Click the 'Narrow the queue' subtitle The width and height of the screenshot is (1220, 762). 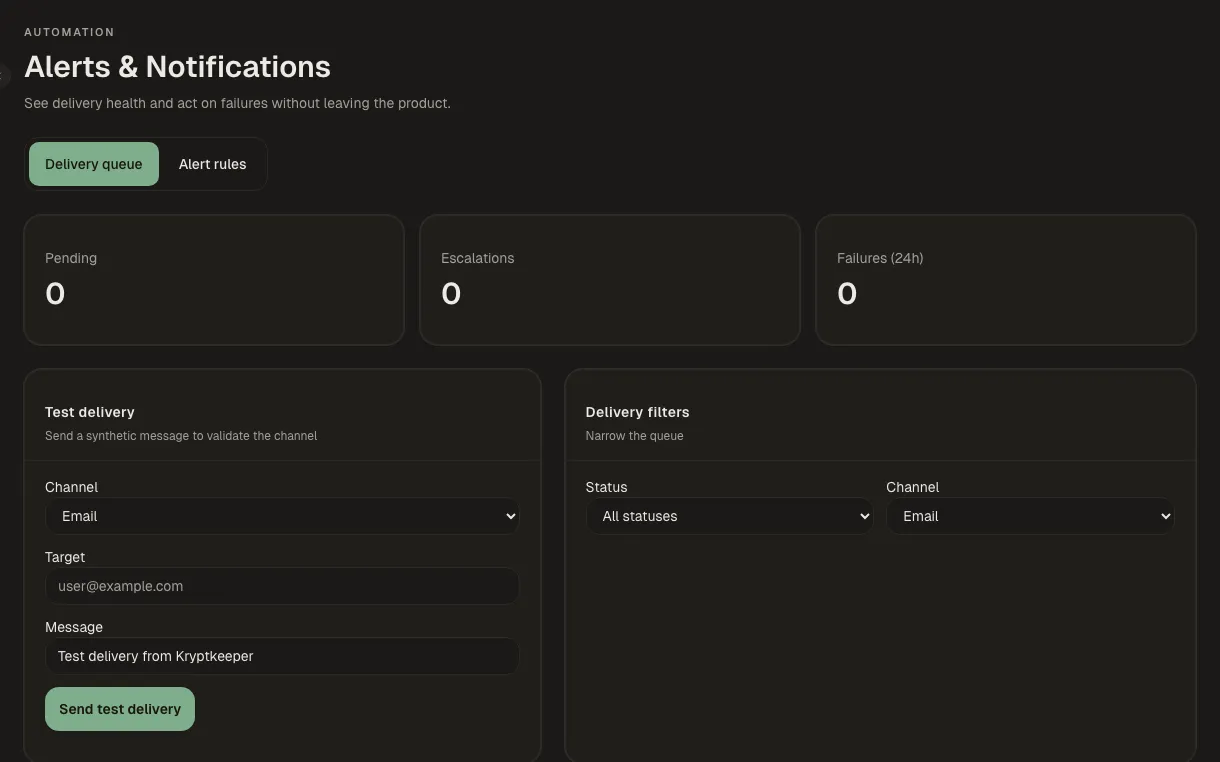634,436
